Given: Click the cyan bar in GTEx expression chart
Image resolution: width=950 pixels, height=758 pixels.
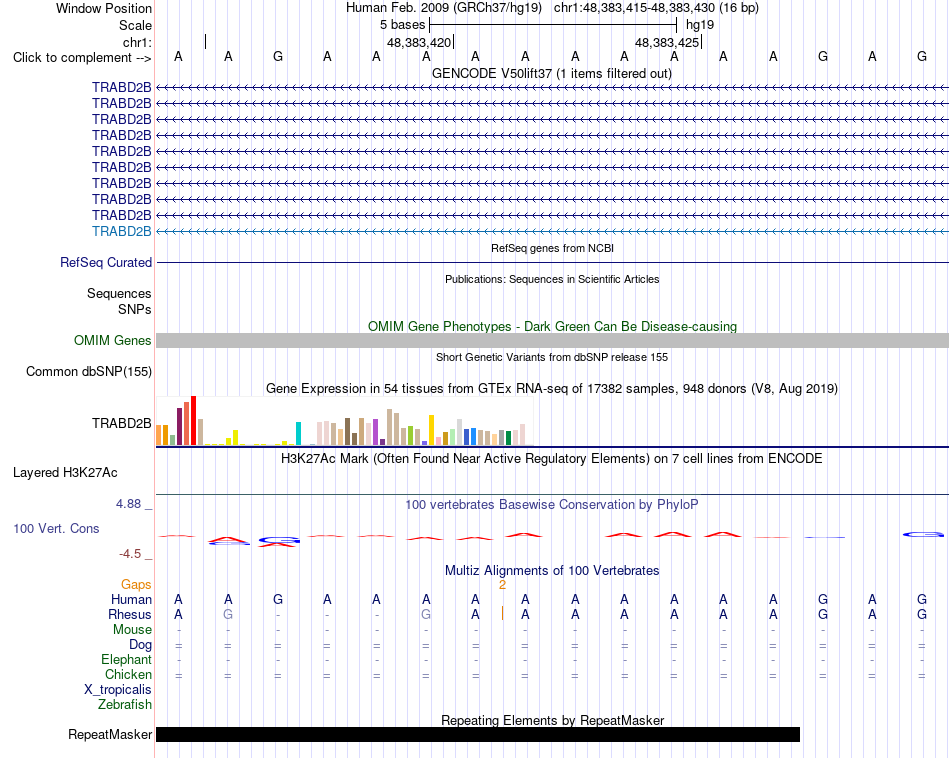Looking at the screenshot, I should pos(298,434).
